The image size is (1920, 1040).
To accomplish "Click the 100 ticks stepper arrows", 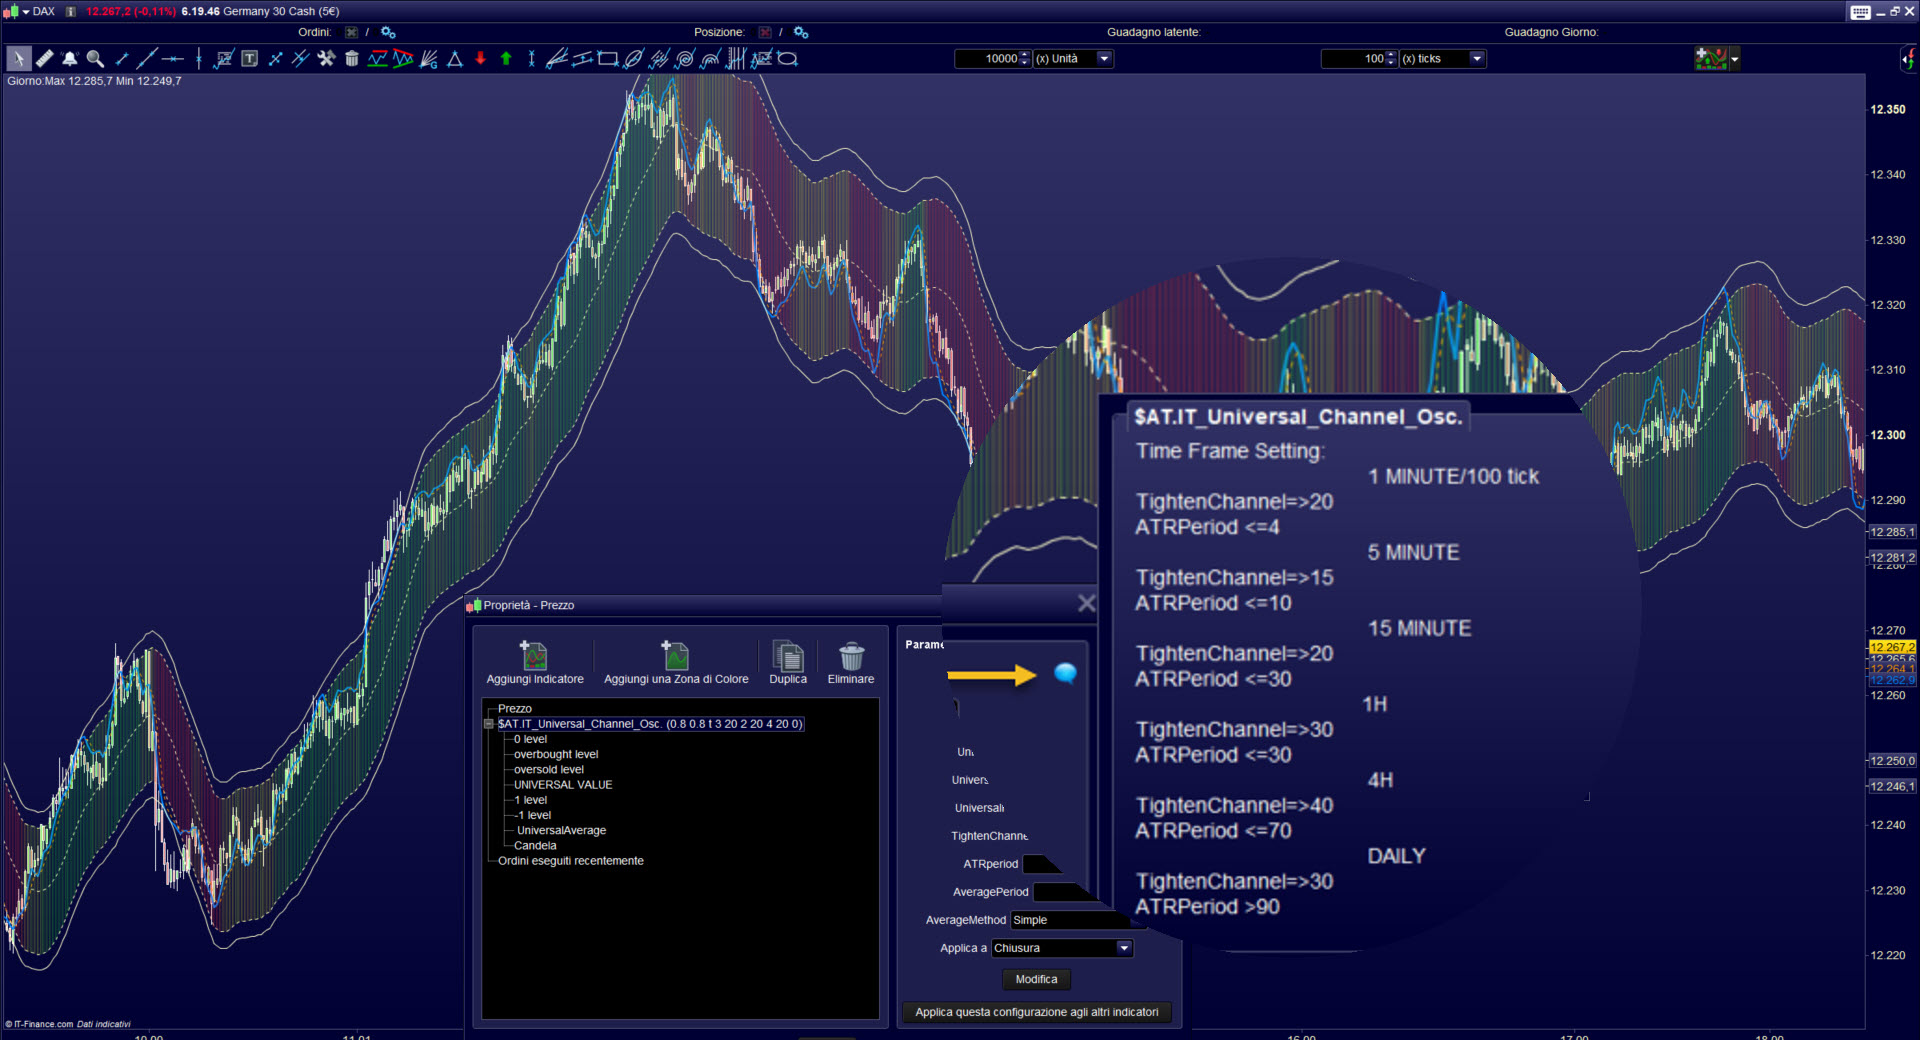I will click(x=1391, y=59).
